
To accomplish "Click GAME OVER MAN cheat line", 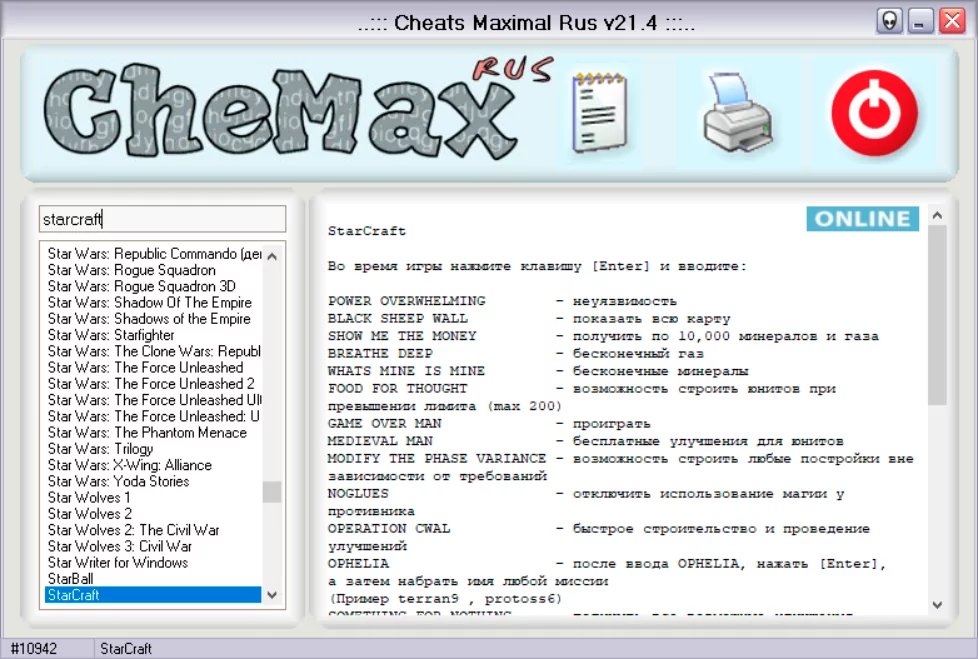I will (x=489, y=423).
